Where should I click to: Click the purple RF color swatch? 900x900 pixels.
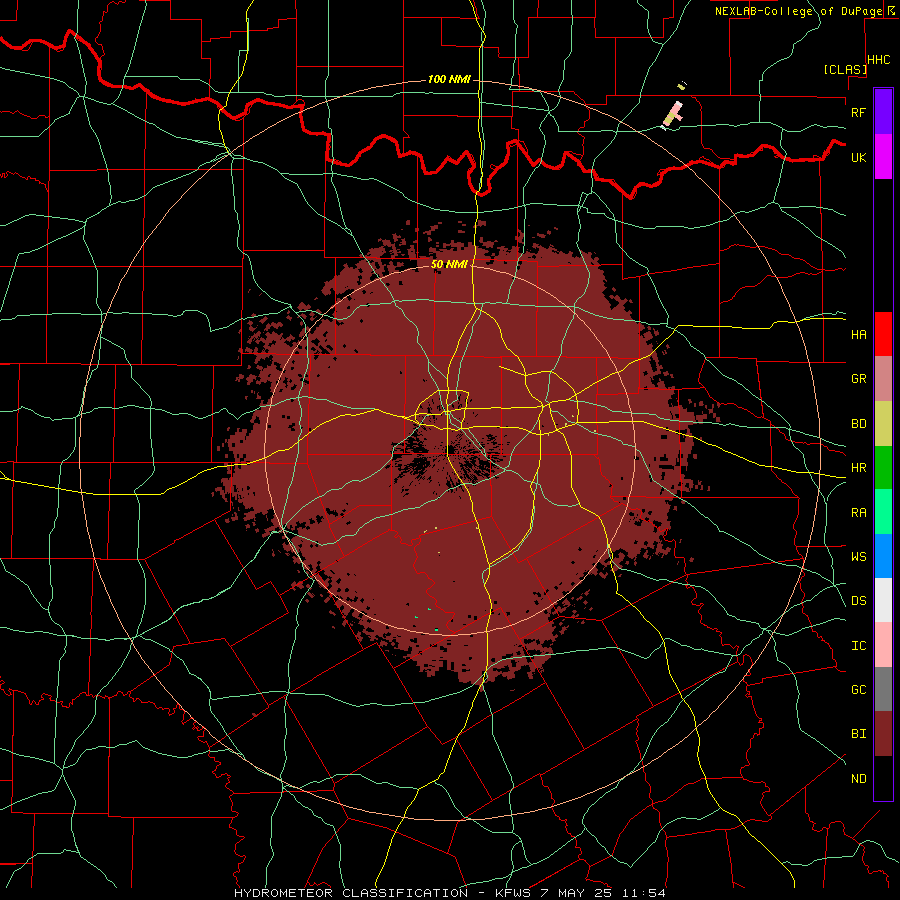point(883,112)
